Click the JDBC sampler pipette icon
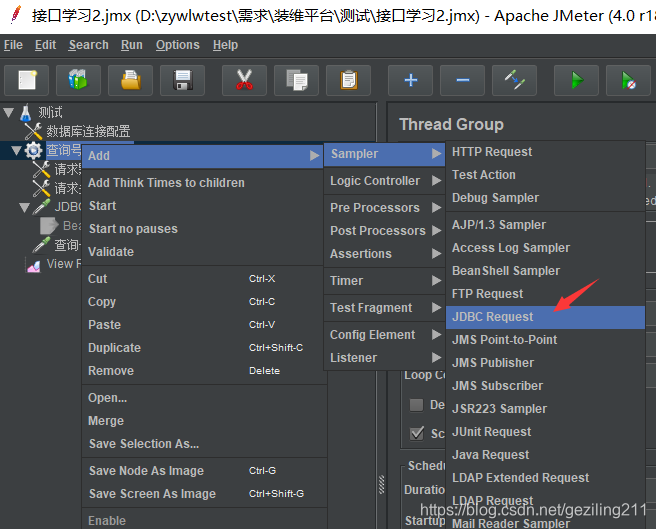 [42, 206]
